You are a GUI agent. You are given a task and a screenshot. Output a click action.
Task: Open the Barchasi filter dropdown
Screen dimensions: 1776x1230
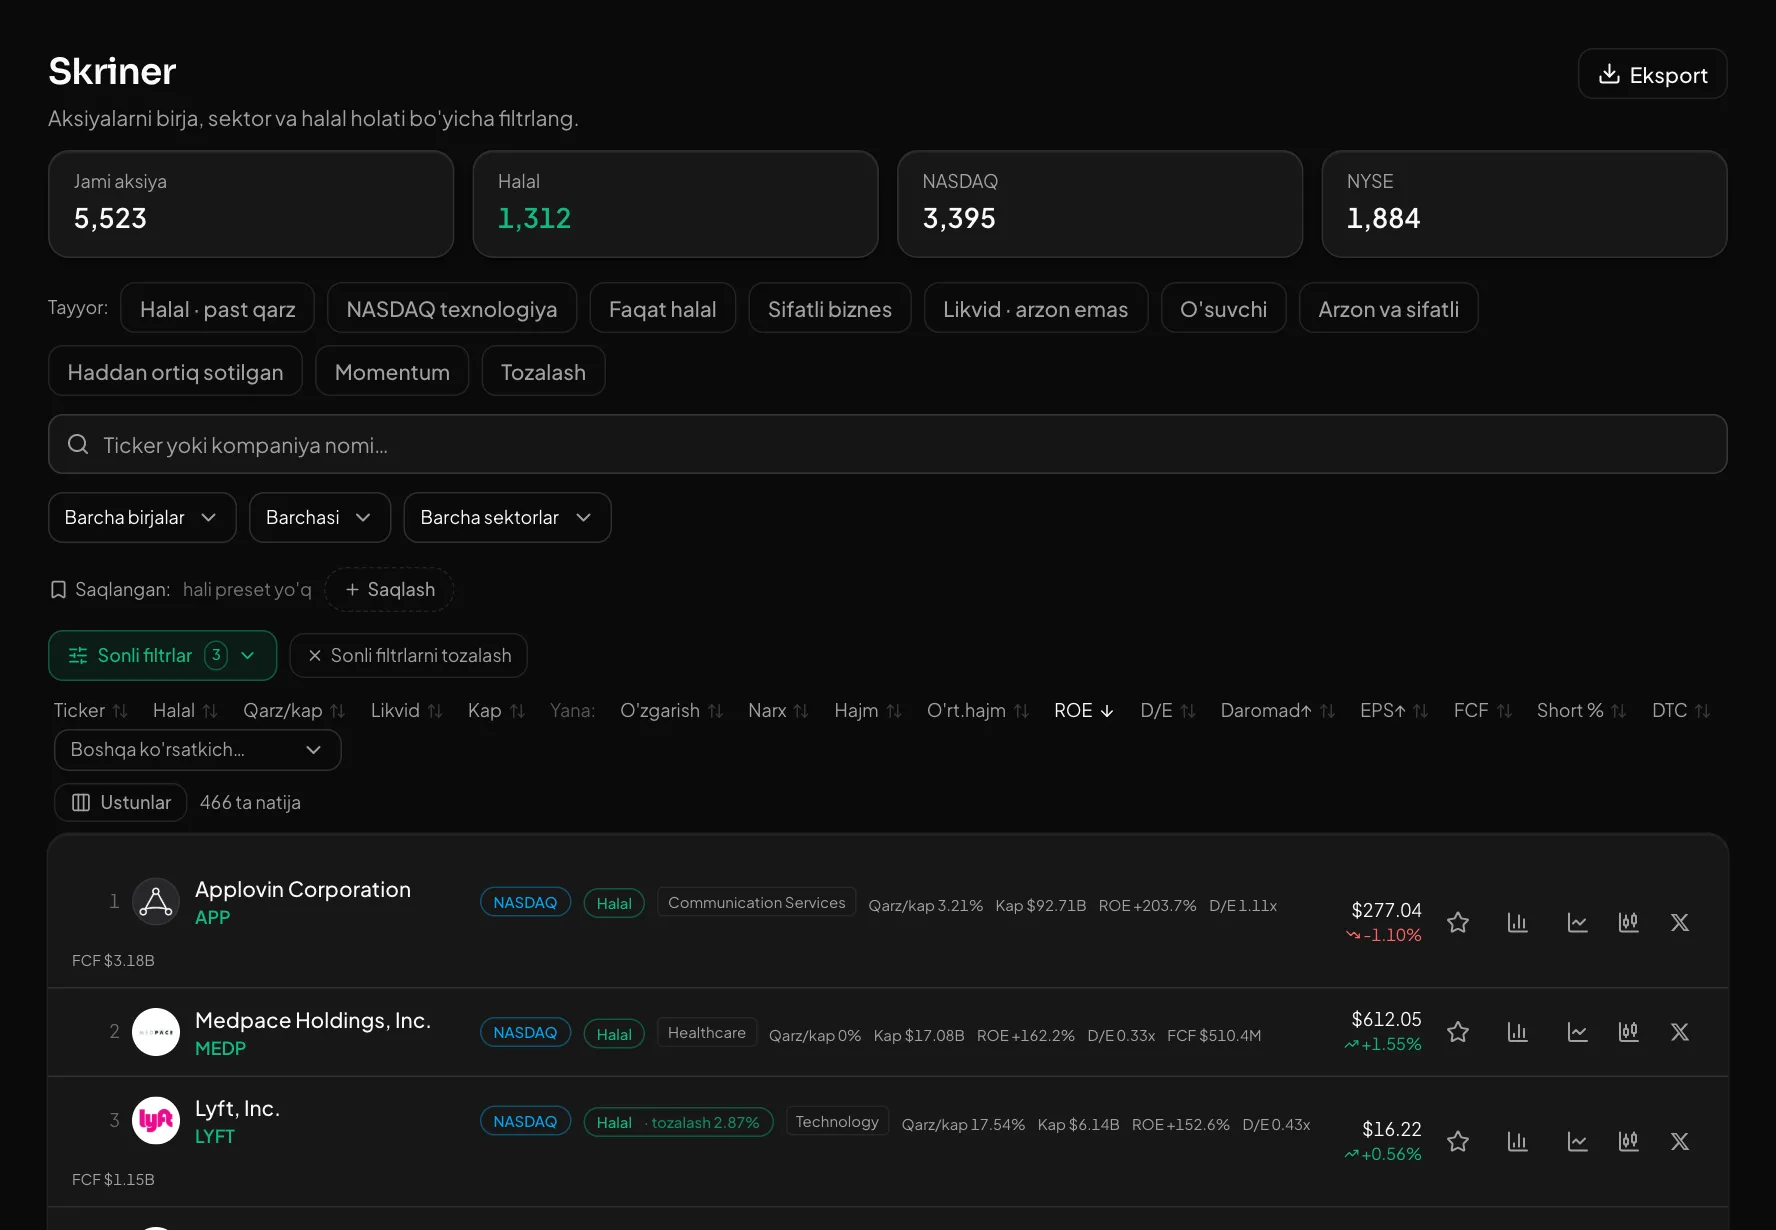[320, 517]
